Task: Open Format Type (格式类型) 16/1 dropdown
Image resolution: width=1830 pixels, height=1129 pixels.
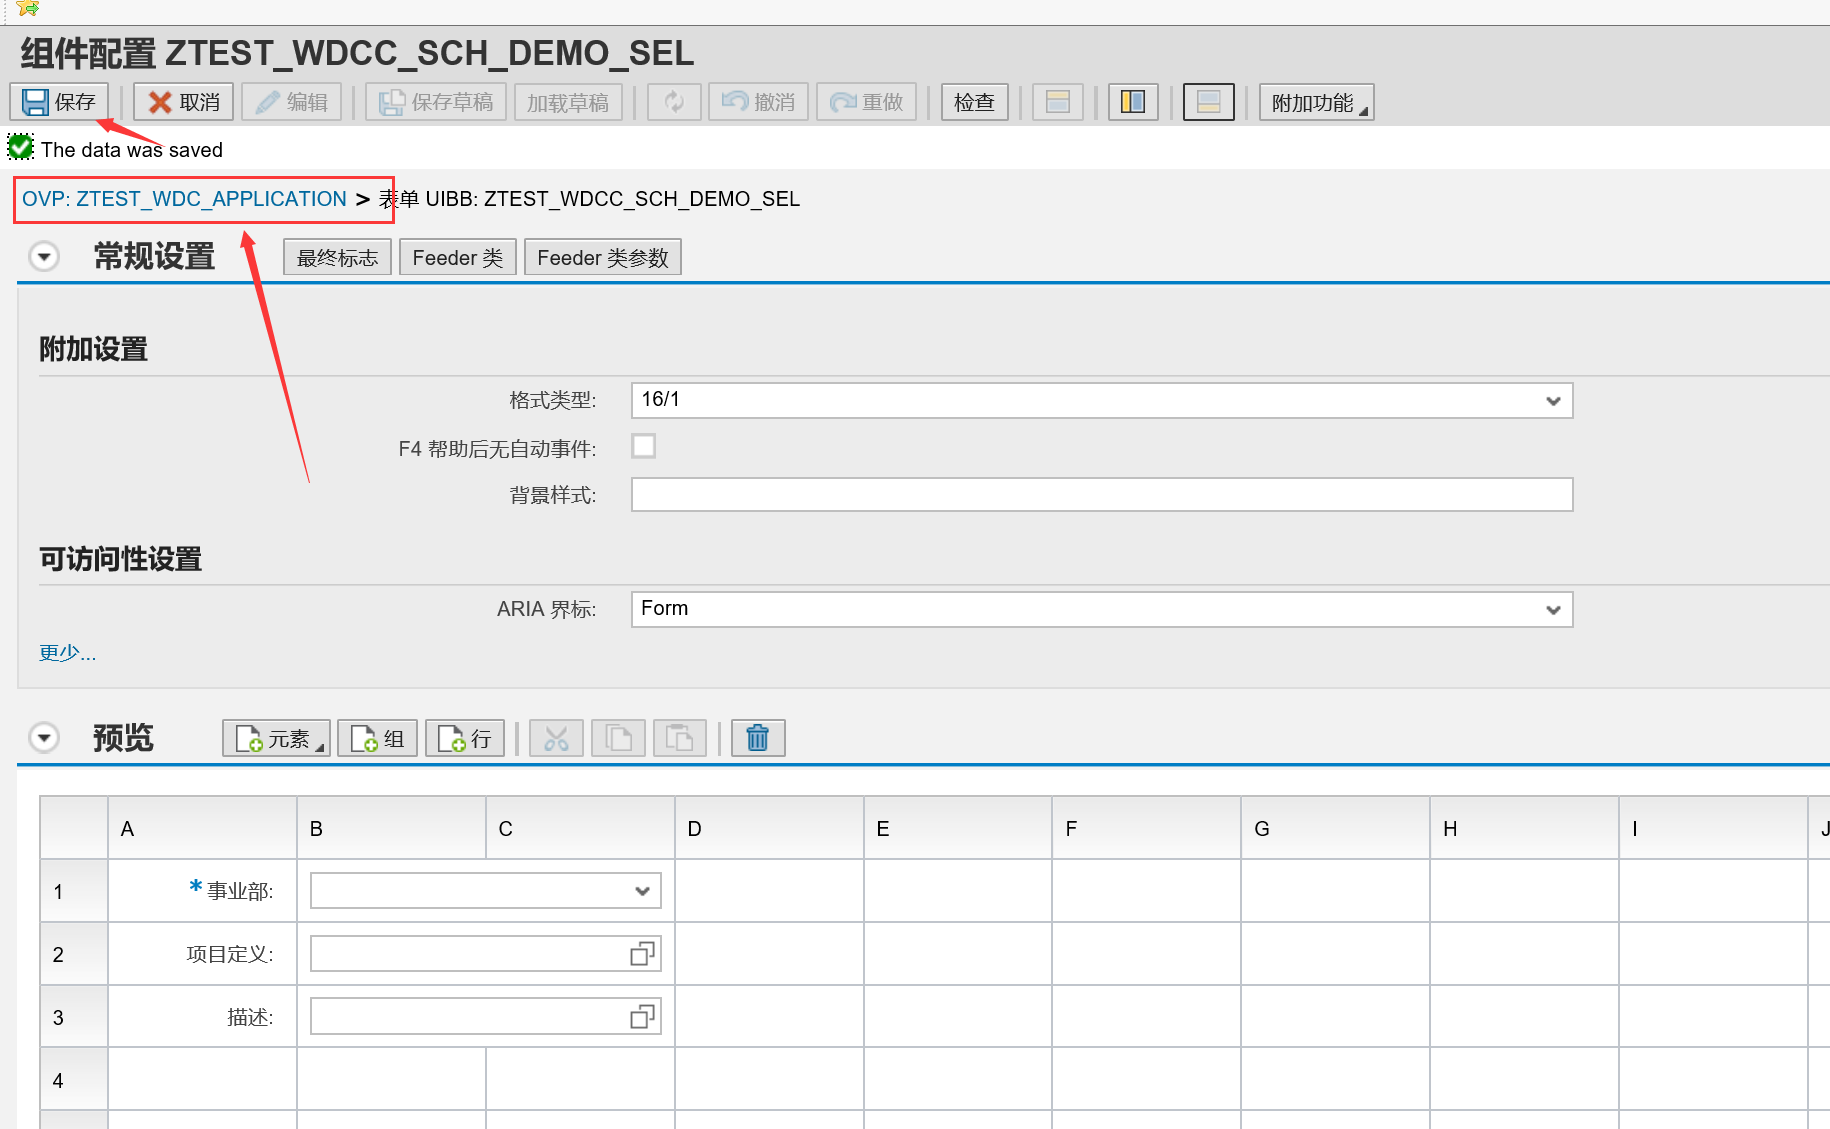Action: tap(1102, 400)
